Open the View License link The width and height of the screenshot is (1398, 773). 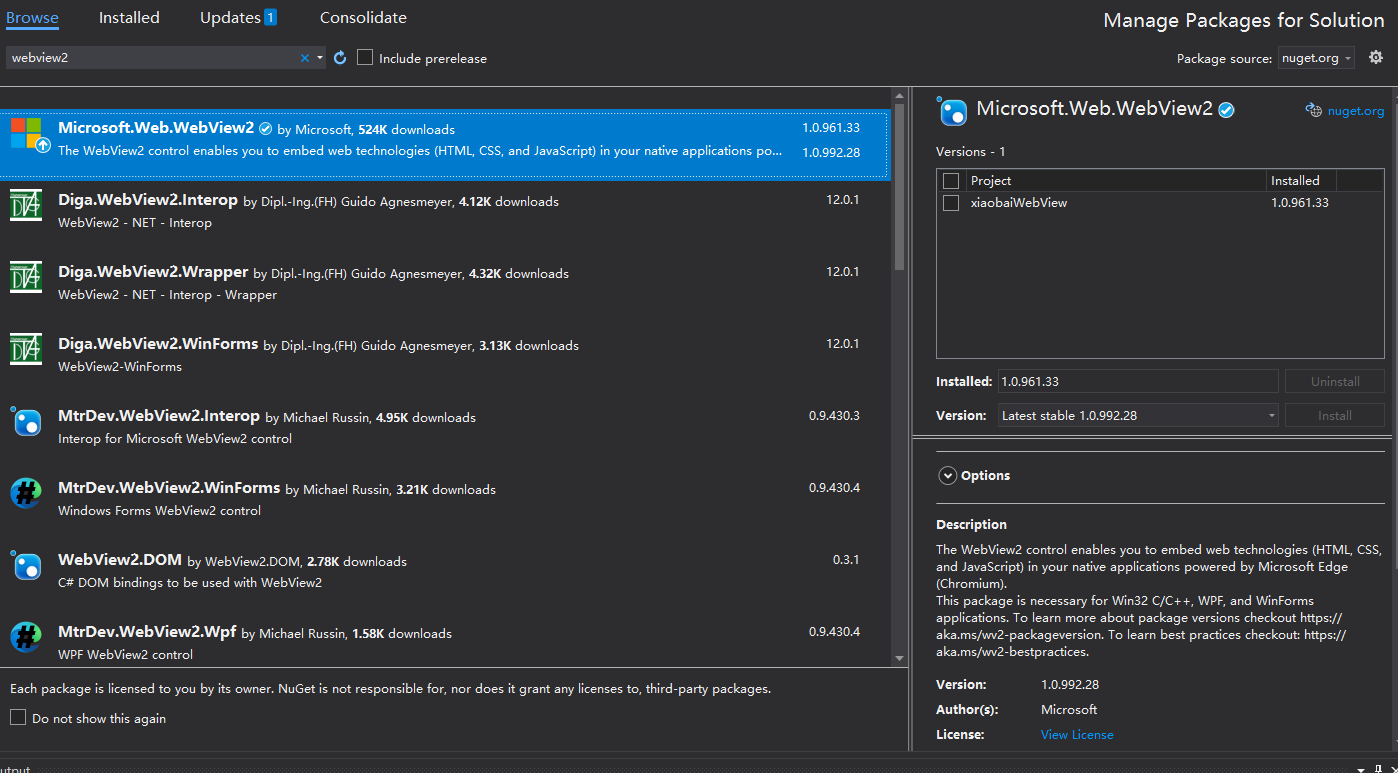tap(1077, 734)
